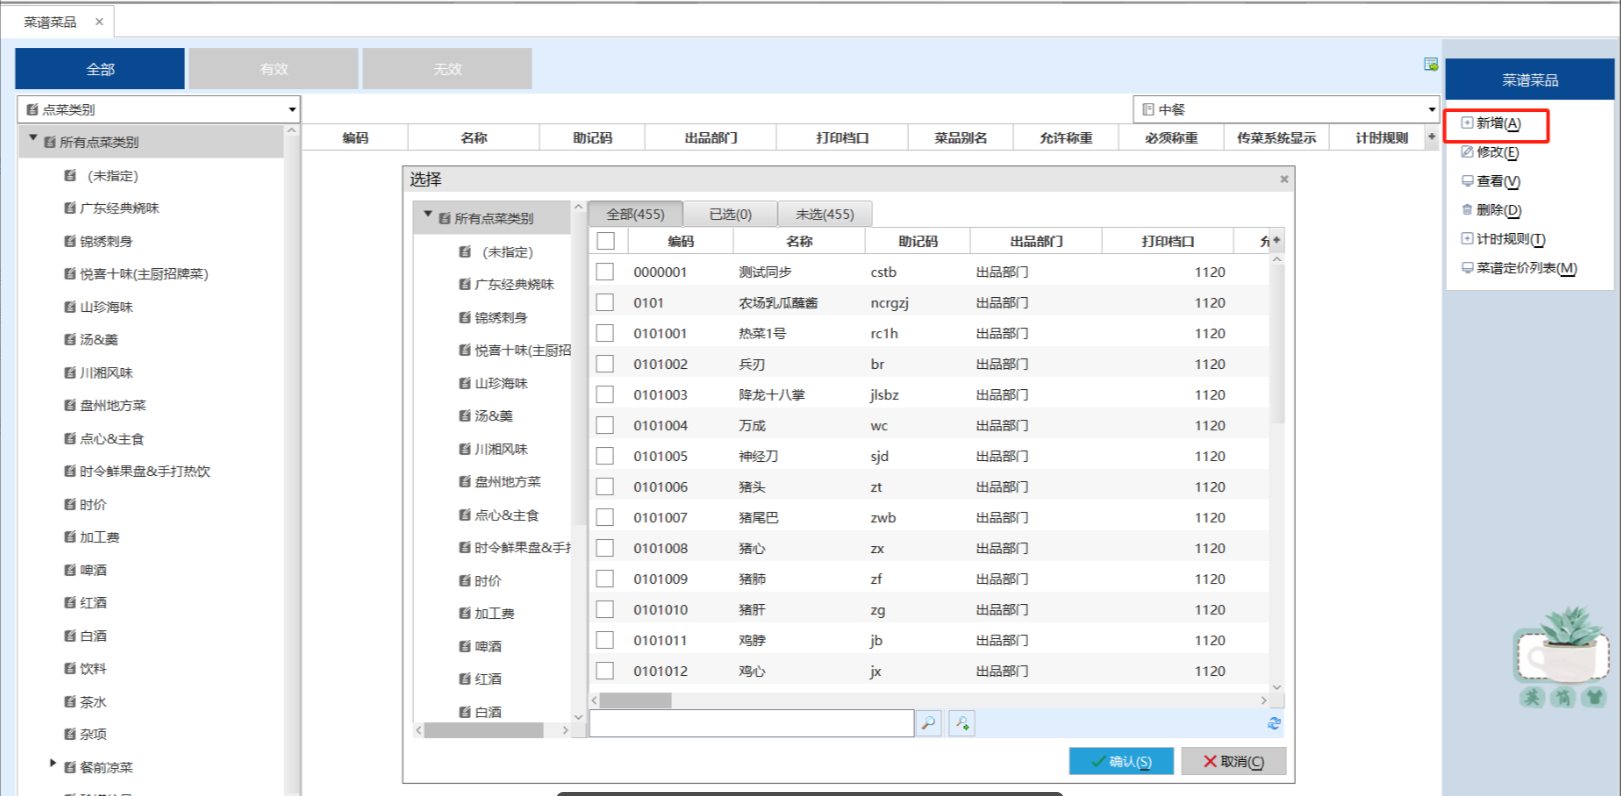The width and height of the screenshot is (1621, 796).
Task: Switch to the 未选(455) tab
Action: coord(824,214)
